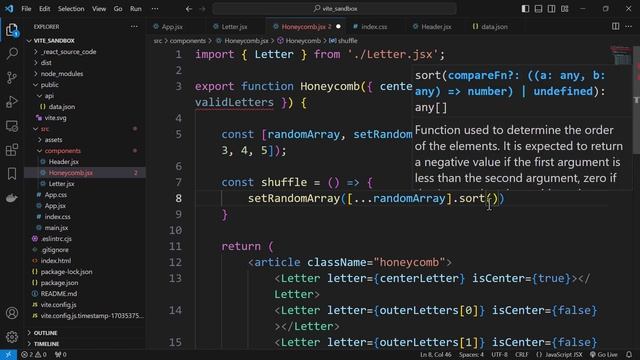
Task: Toggle the secondary side bar layout icon
Action: 551,9
